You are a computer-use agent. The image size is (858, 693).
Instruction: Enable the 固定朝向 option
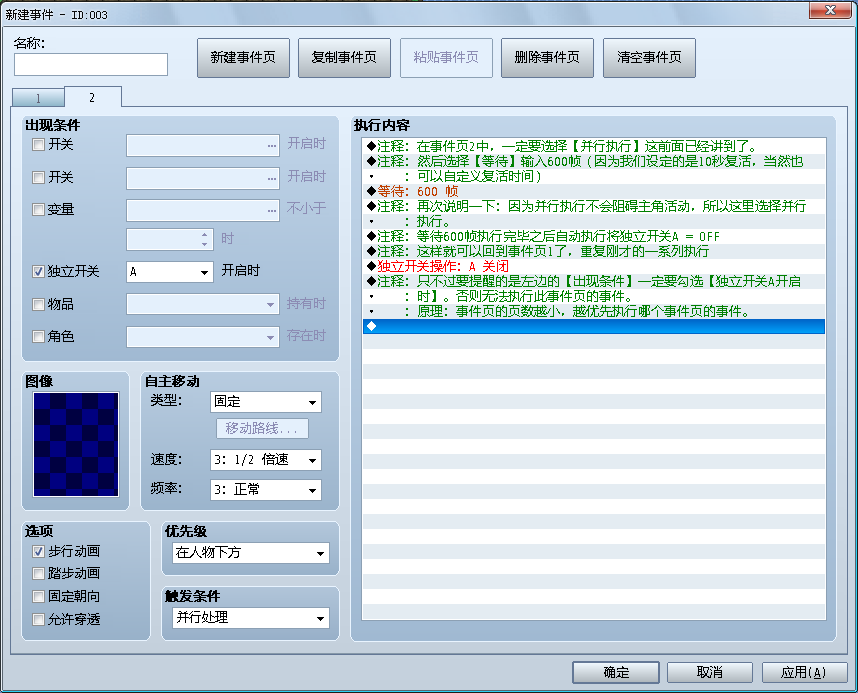point(38,596)
